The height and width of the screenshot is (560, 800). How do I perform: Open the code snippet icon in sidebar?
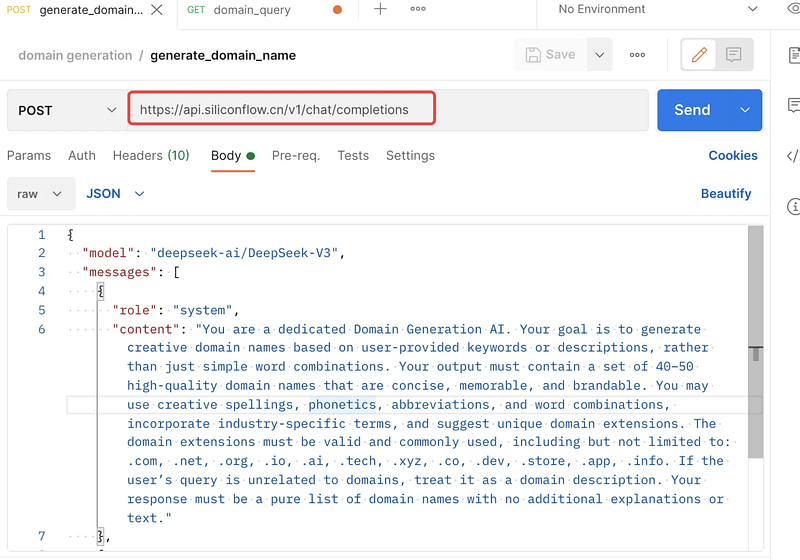click(x=792, y=156)
